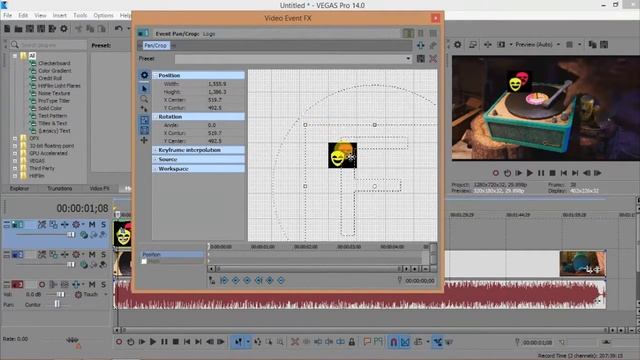Arm the audio track for record
Viewport: 640px width, 360px height.
point(42,284)
